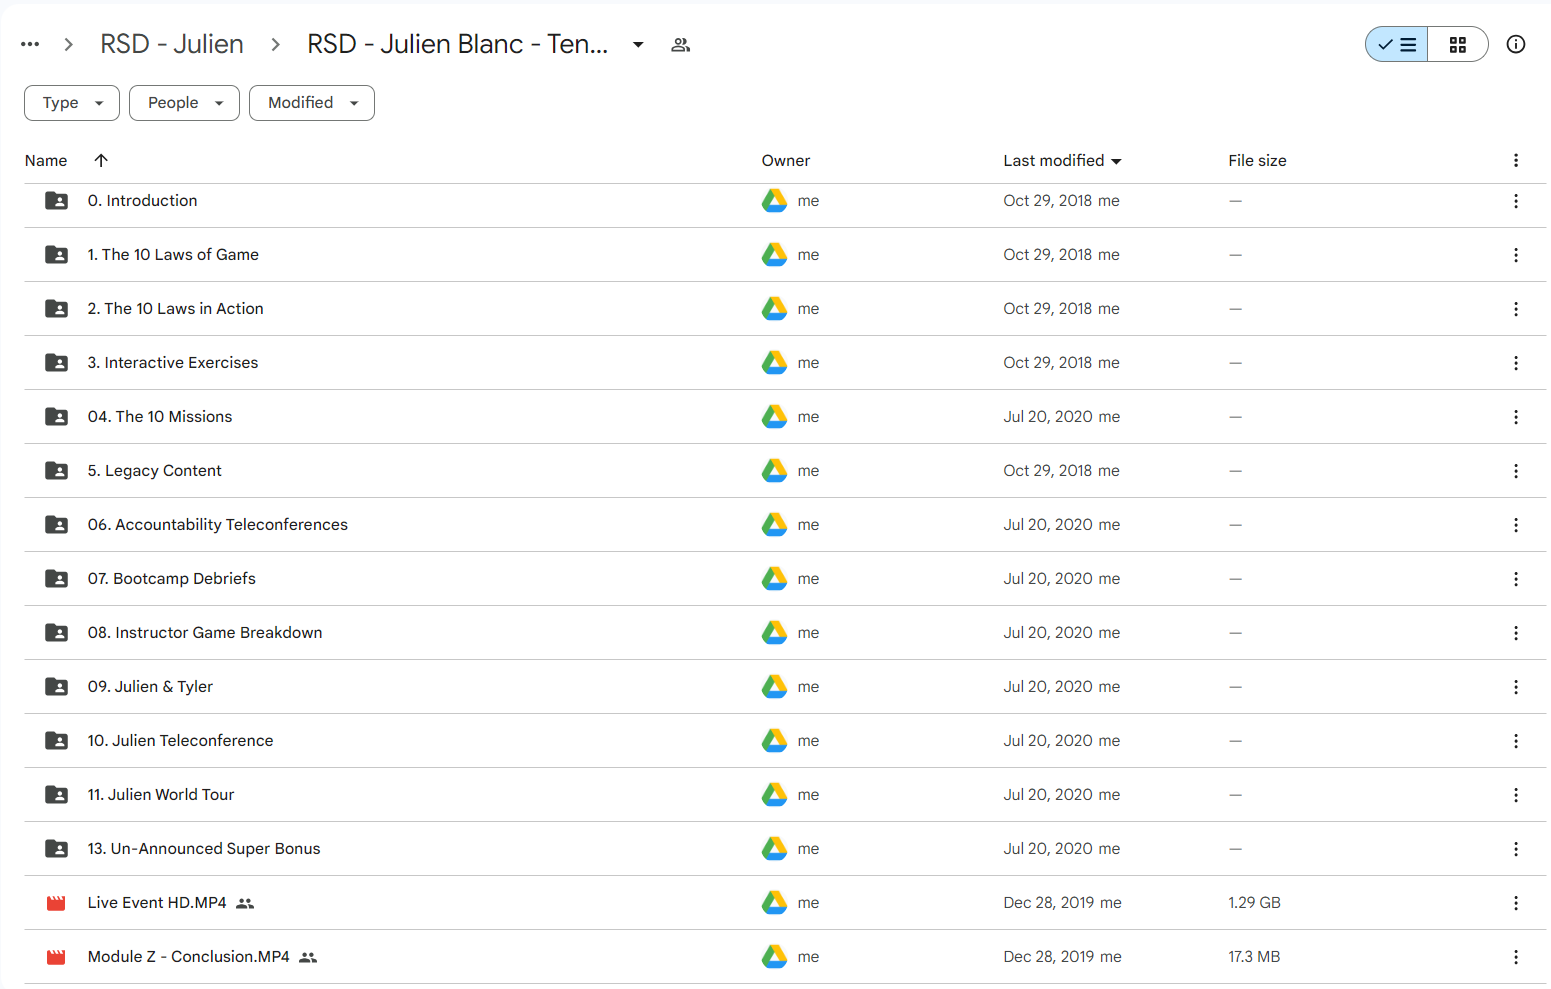The image size is (1551, 989).
Task: Open more actions for 0. Introduction
Action: pyautogui.click(x=1516, y=201)
